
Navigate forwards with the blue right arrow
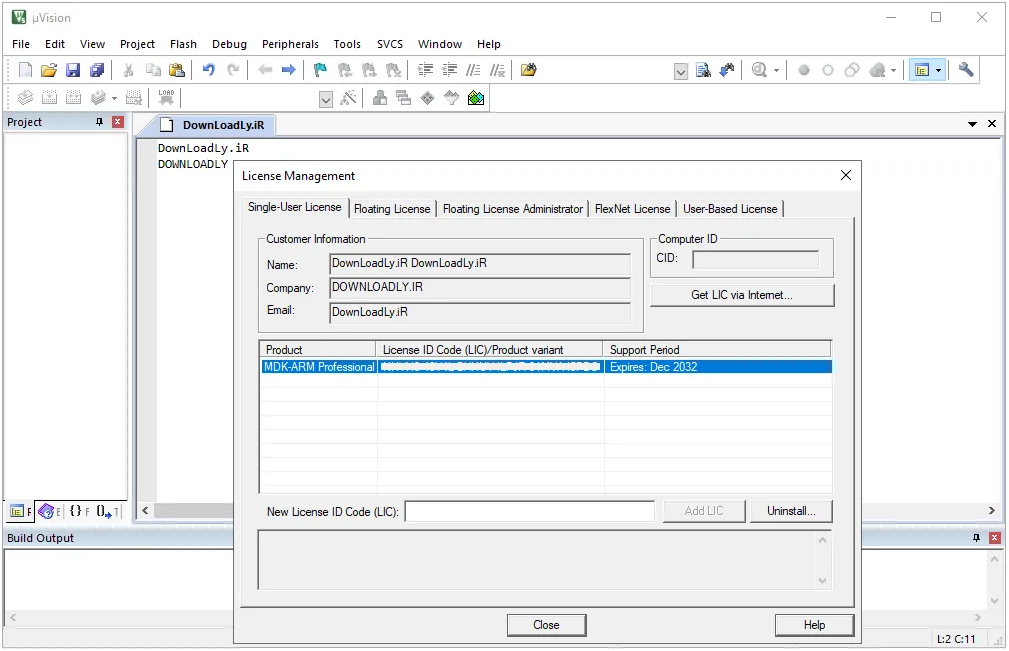pyautogui.click(x=289, y=70)
